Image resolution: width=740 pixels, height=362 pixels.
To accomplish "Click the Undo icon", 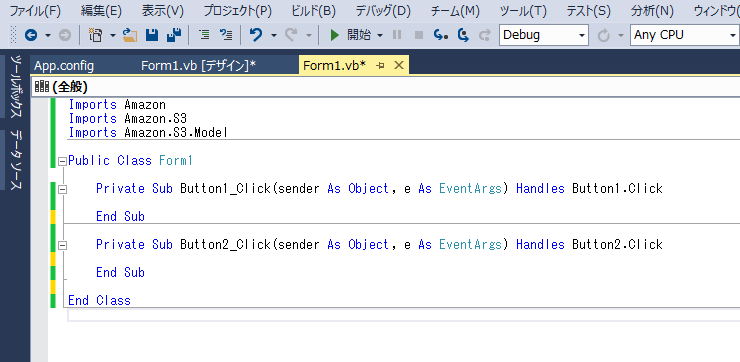I will [x=256, y=35].
